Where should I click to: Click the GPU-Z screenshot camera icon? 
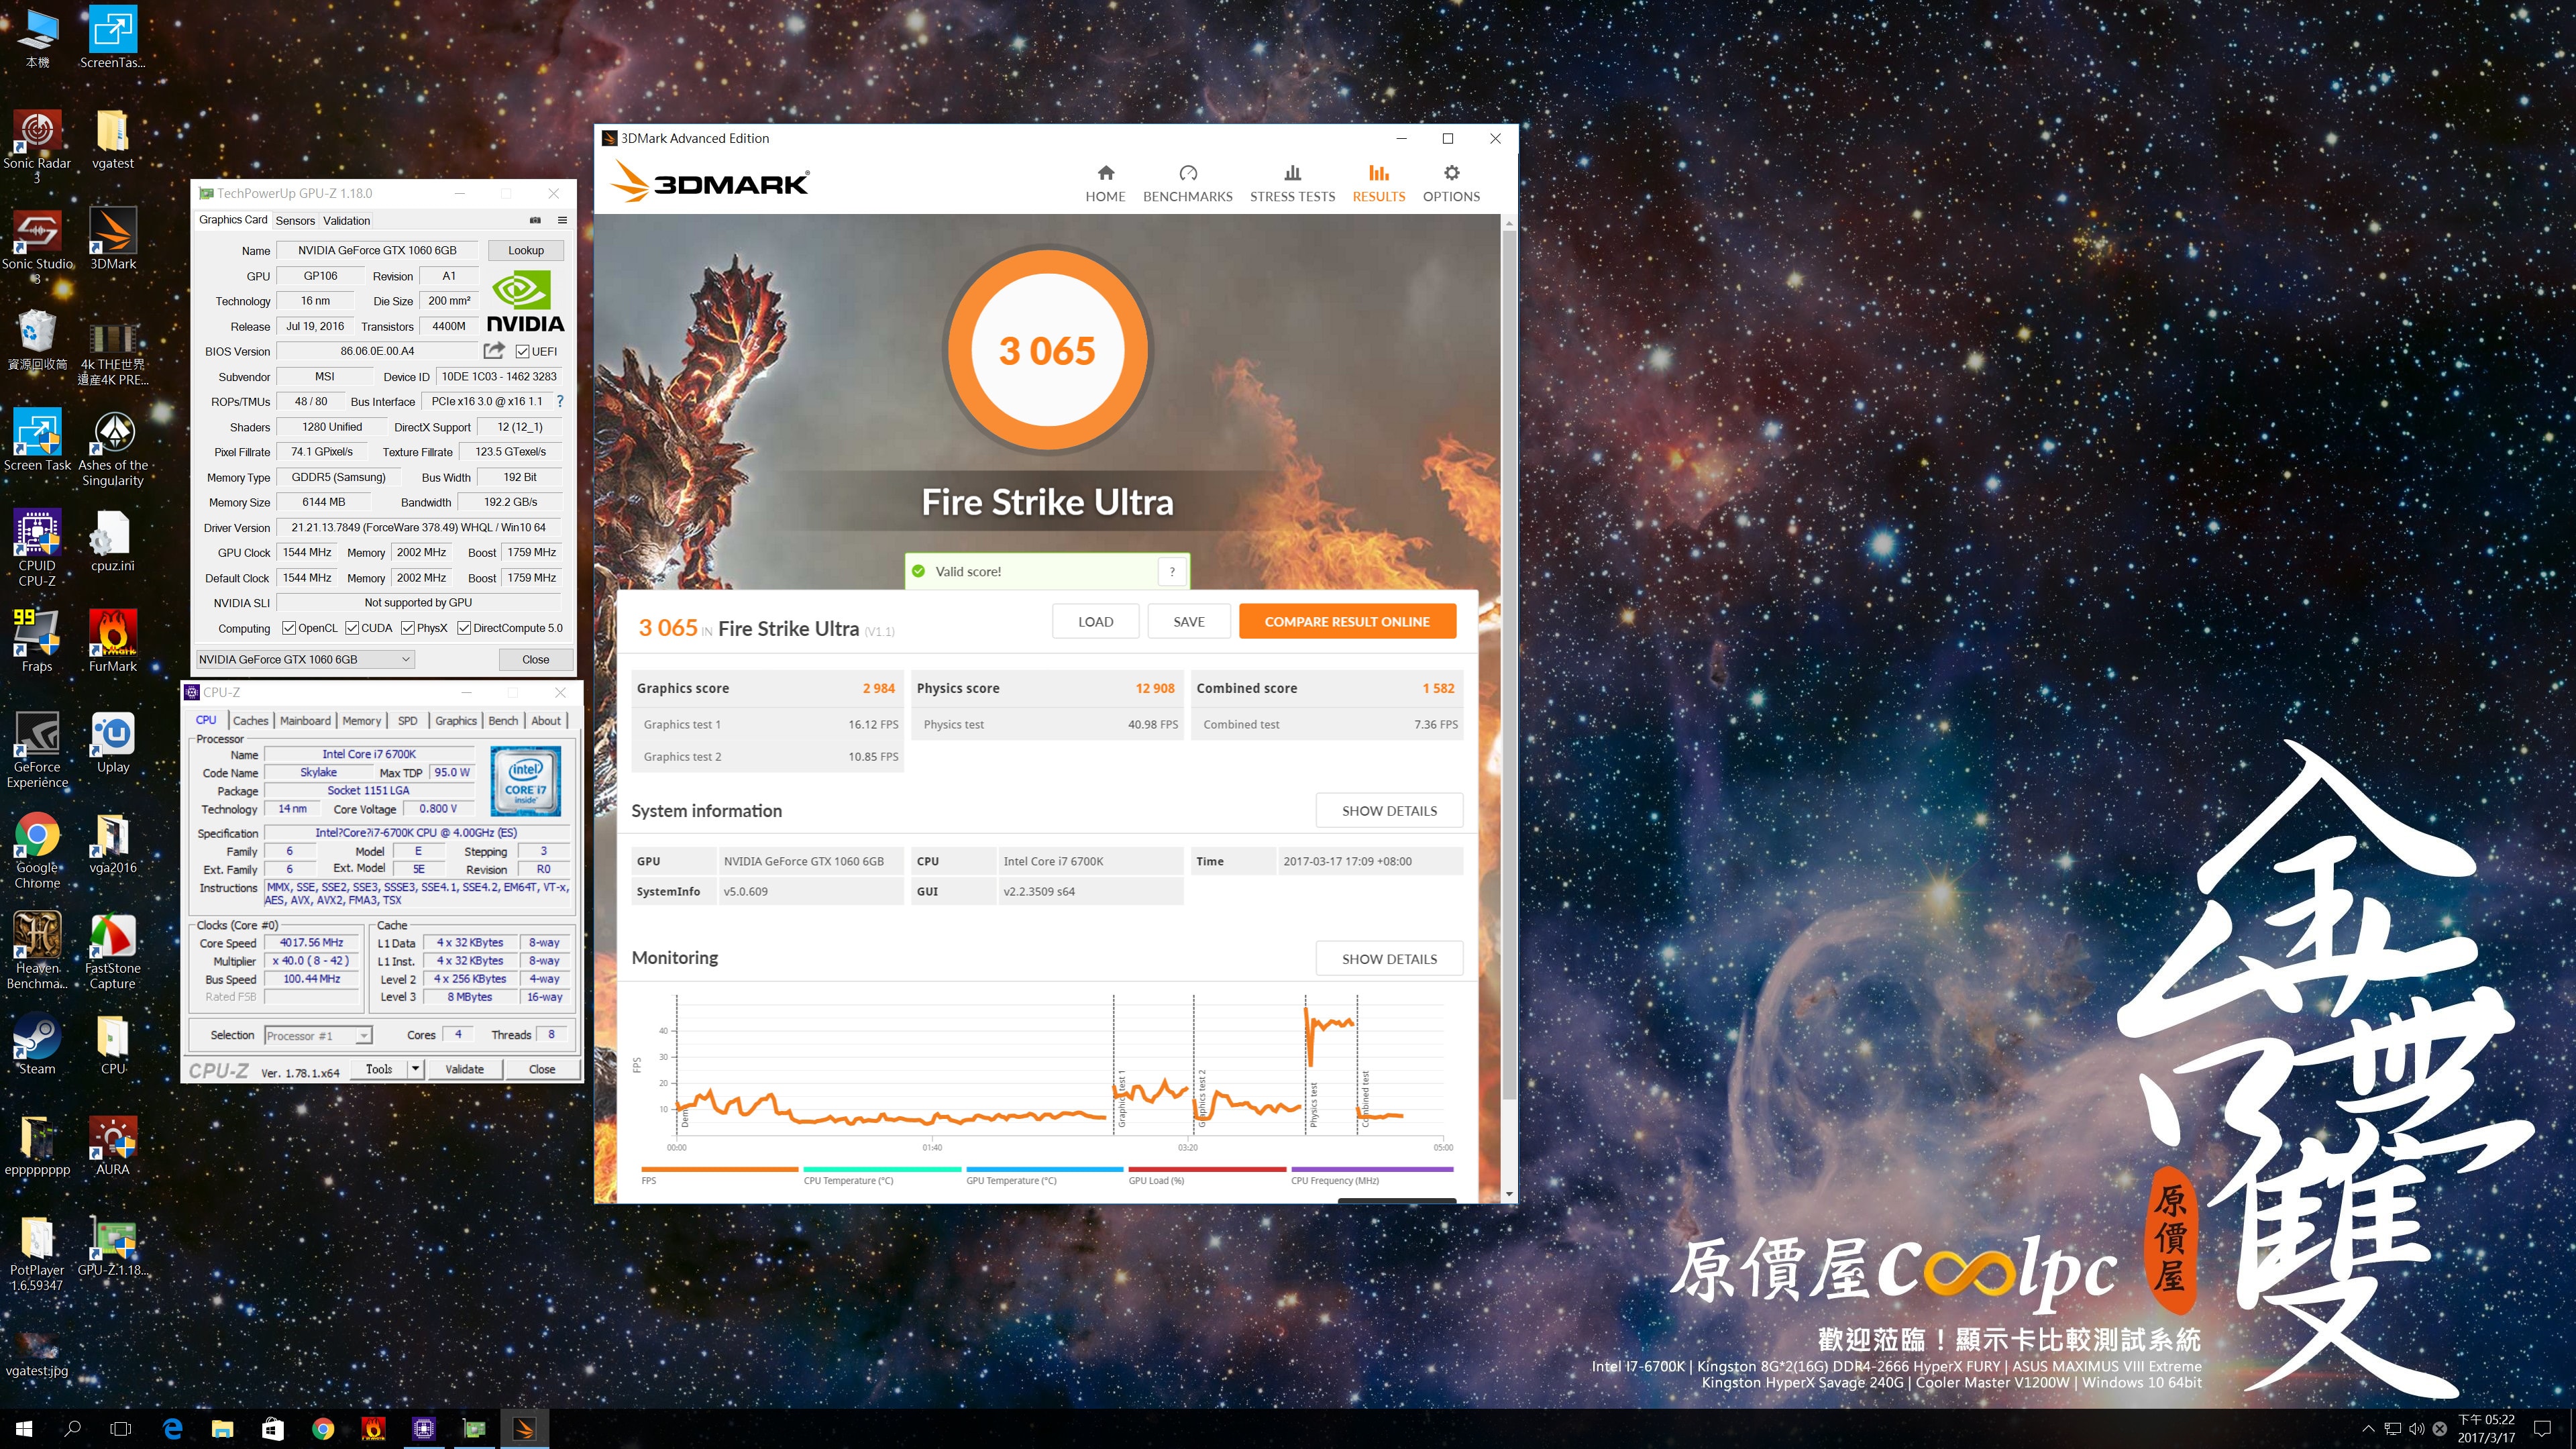tap(535, 220)
